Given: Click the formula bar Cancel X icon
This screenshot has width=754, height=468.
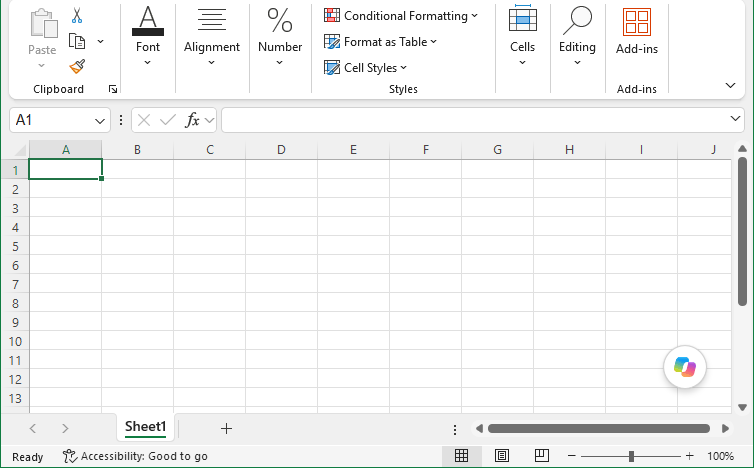Looking at the screenshot, I should (x=144, y=120).
